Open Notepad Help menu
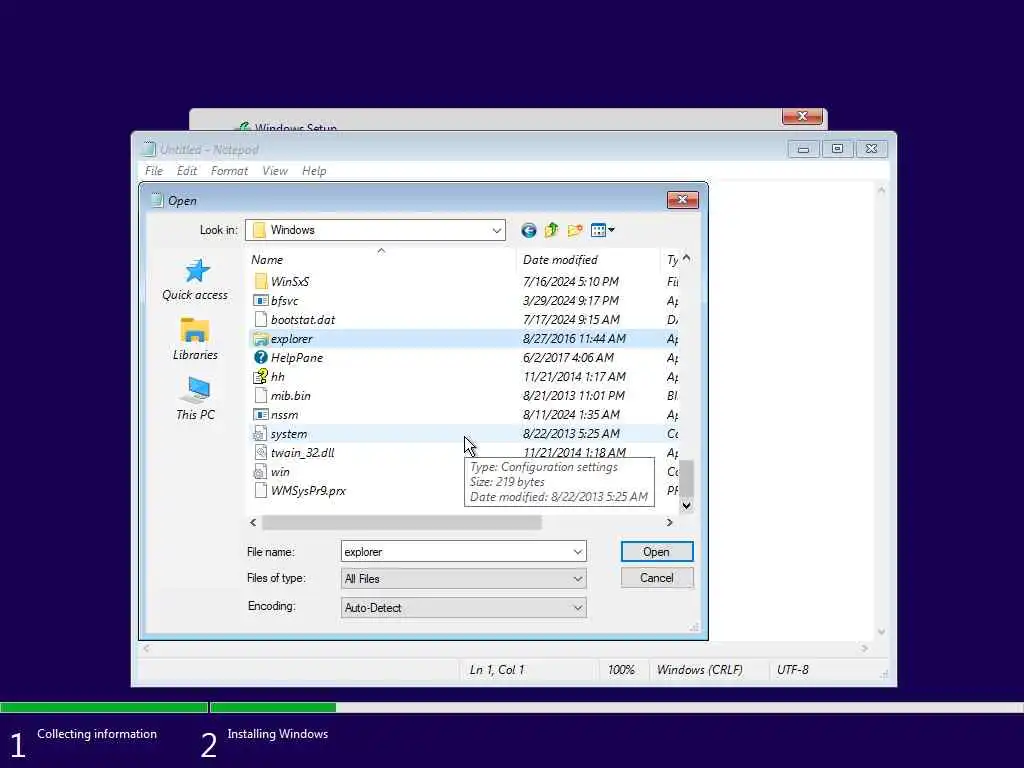The height and width of the screenshot is (768, 1024). pos(314,171)
